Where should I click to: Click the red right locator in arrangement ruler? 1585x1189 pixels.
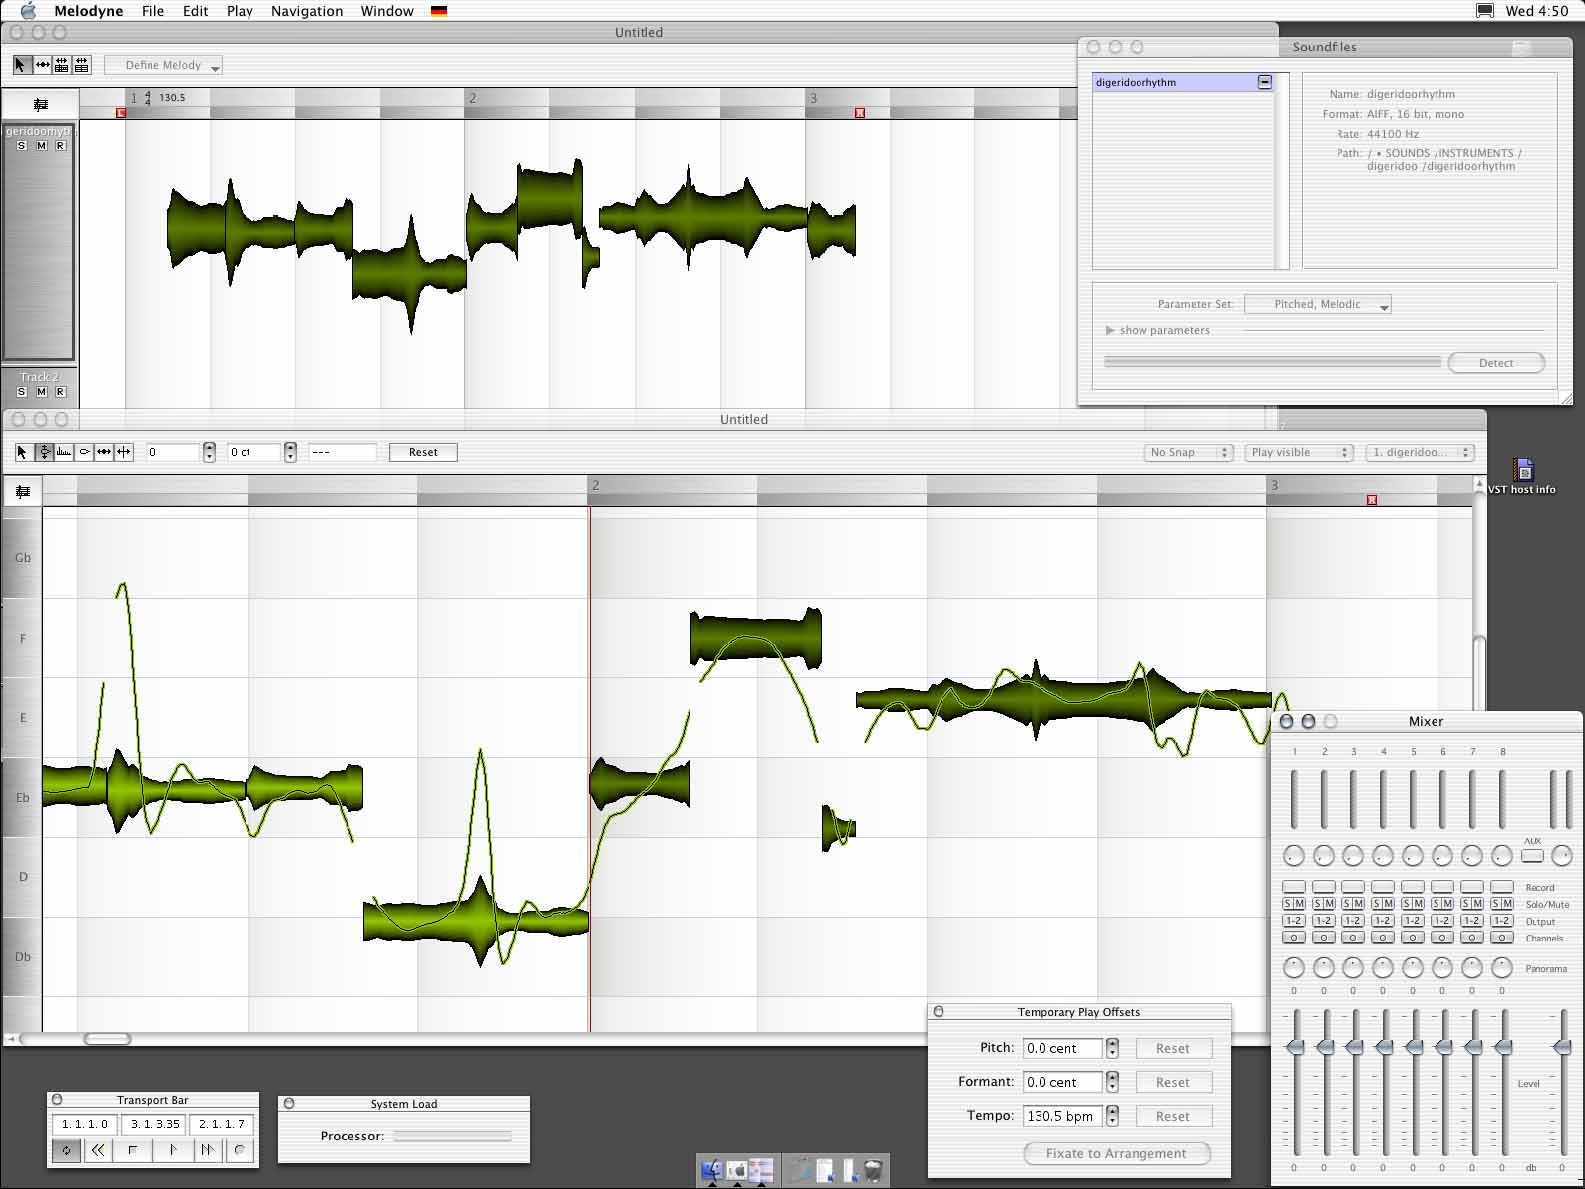860,113
